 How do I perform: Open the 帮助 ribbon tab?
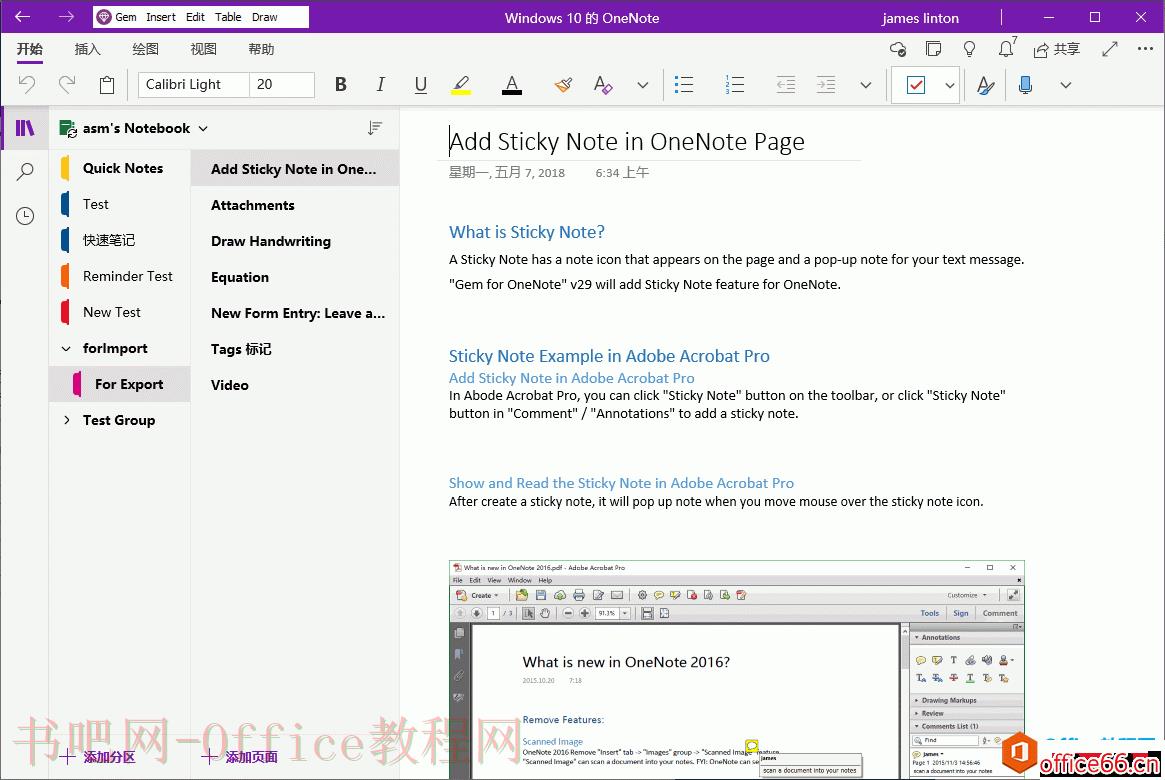click(261, 49)
